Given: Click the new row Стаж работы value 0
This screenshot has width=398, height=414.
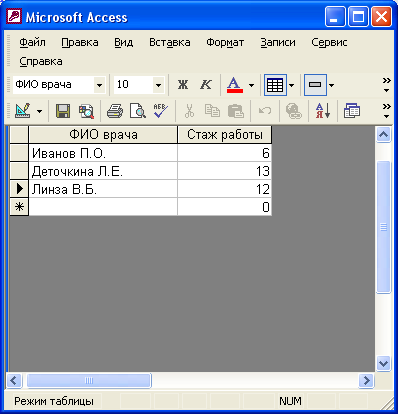Looking at the screenshot, I should point(225,207).
